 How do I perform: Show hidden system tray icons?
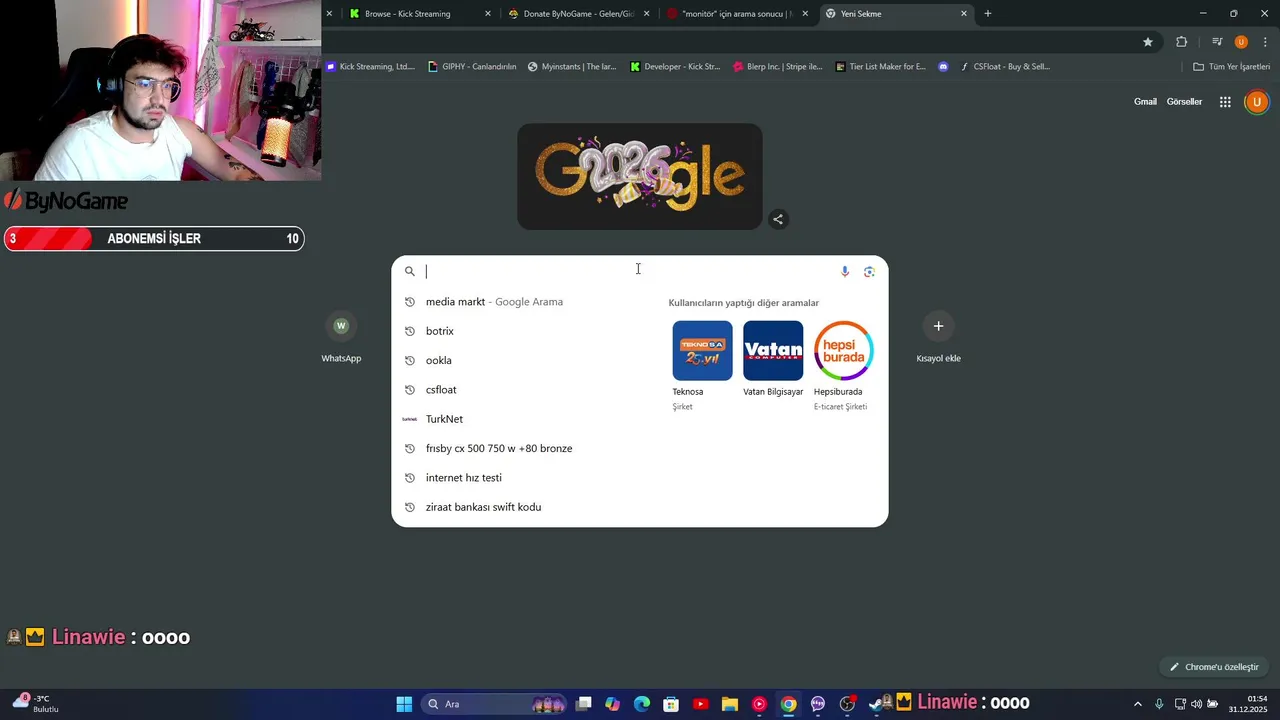1137,704
